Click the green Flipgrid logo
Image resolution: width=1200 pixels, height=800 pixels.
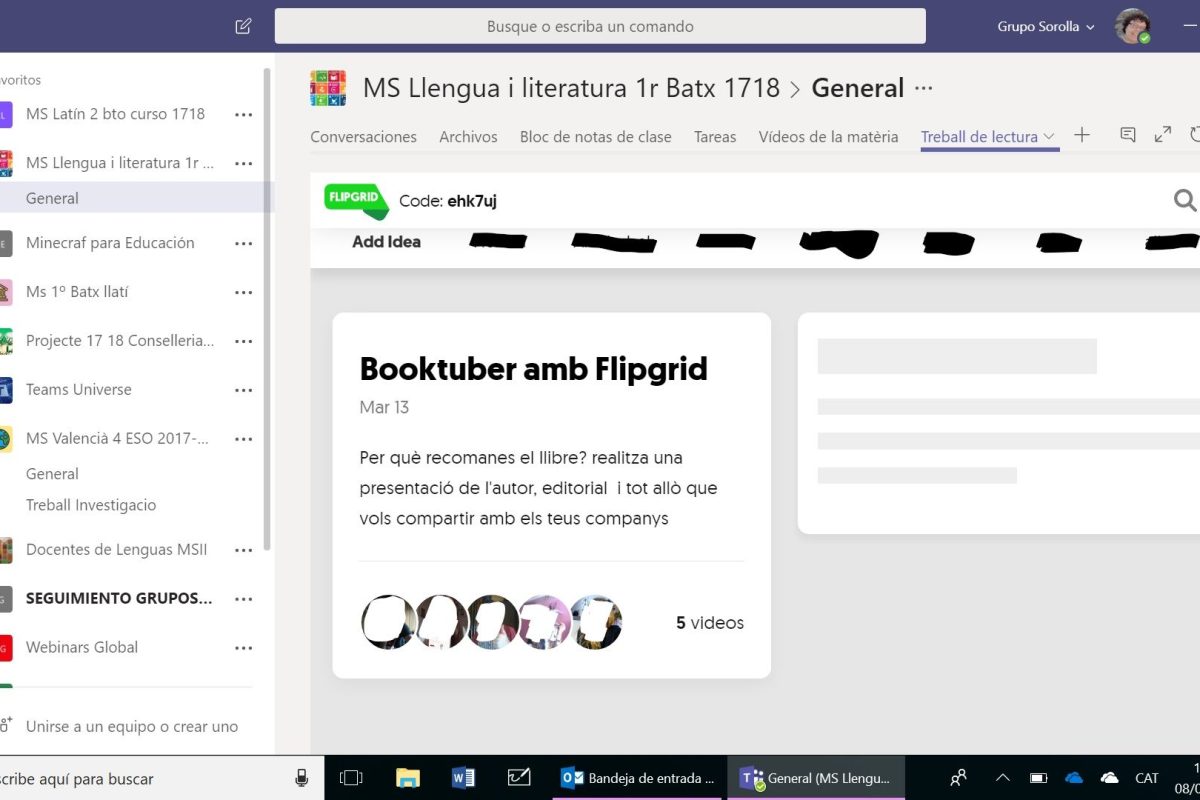(x=356, y=201)
